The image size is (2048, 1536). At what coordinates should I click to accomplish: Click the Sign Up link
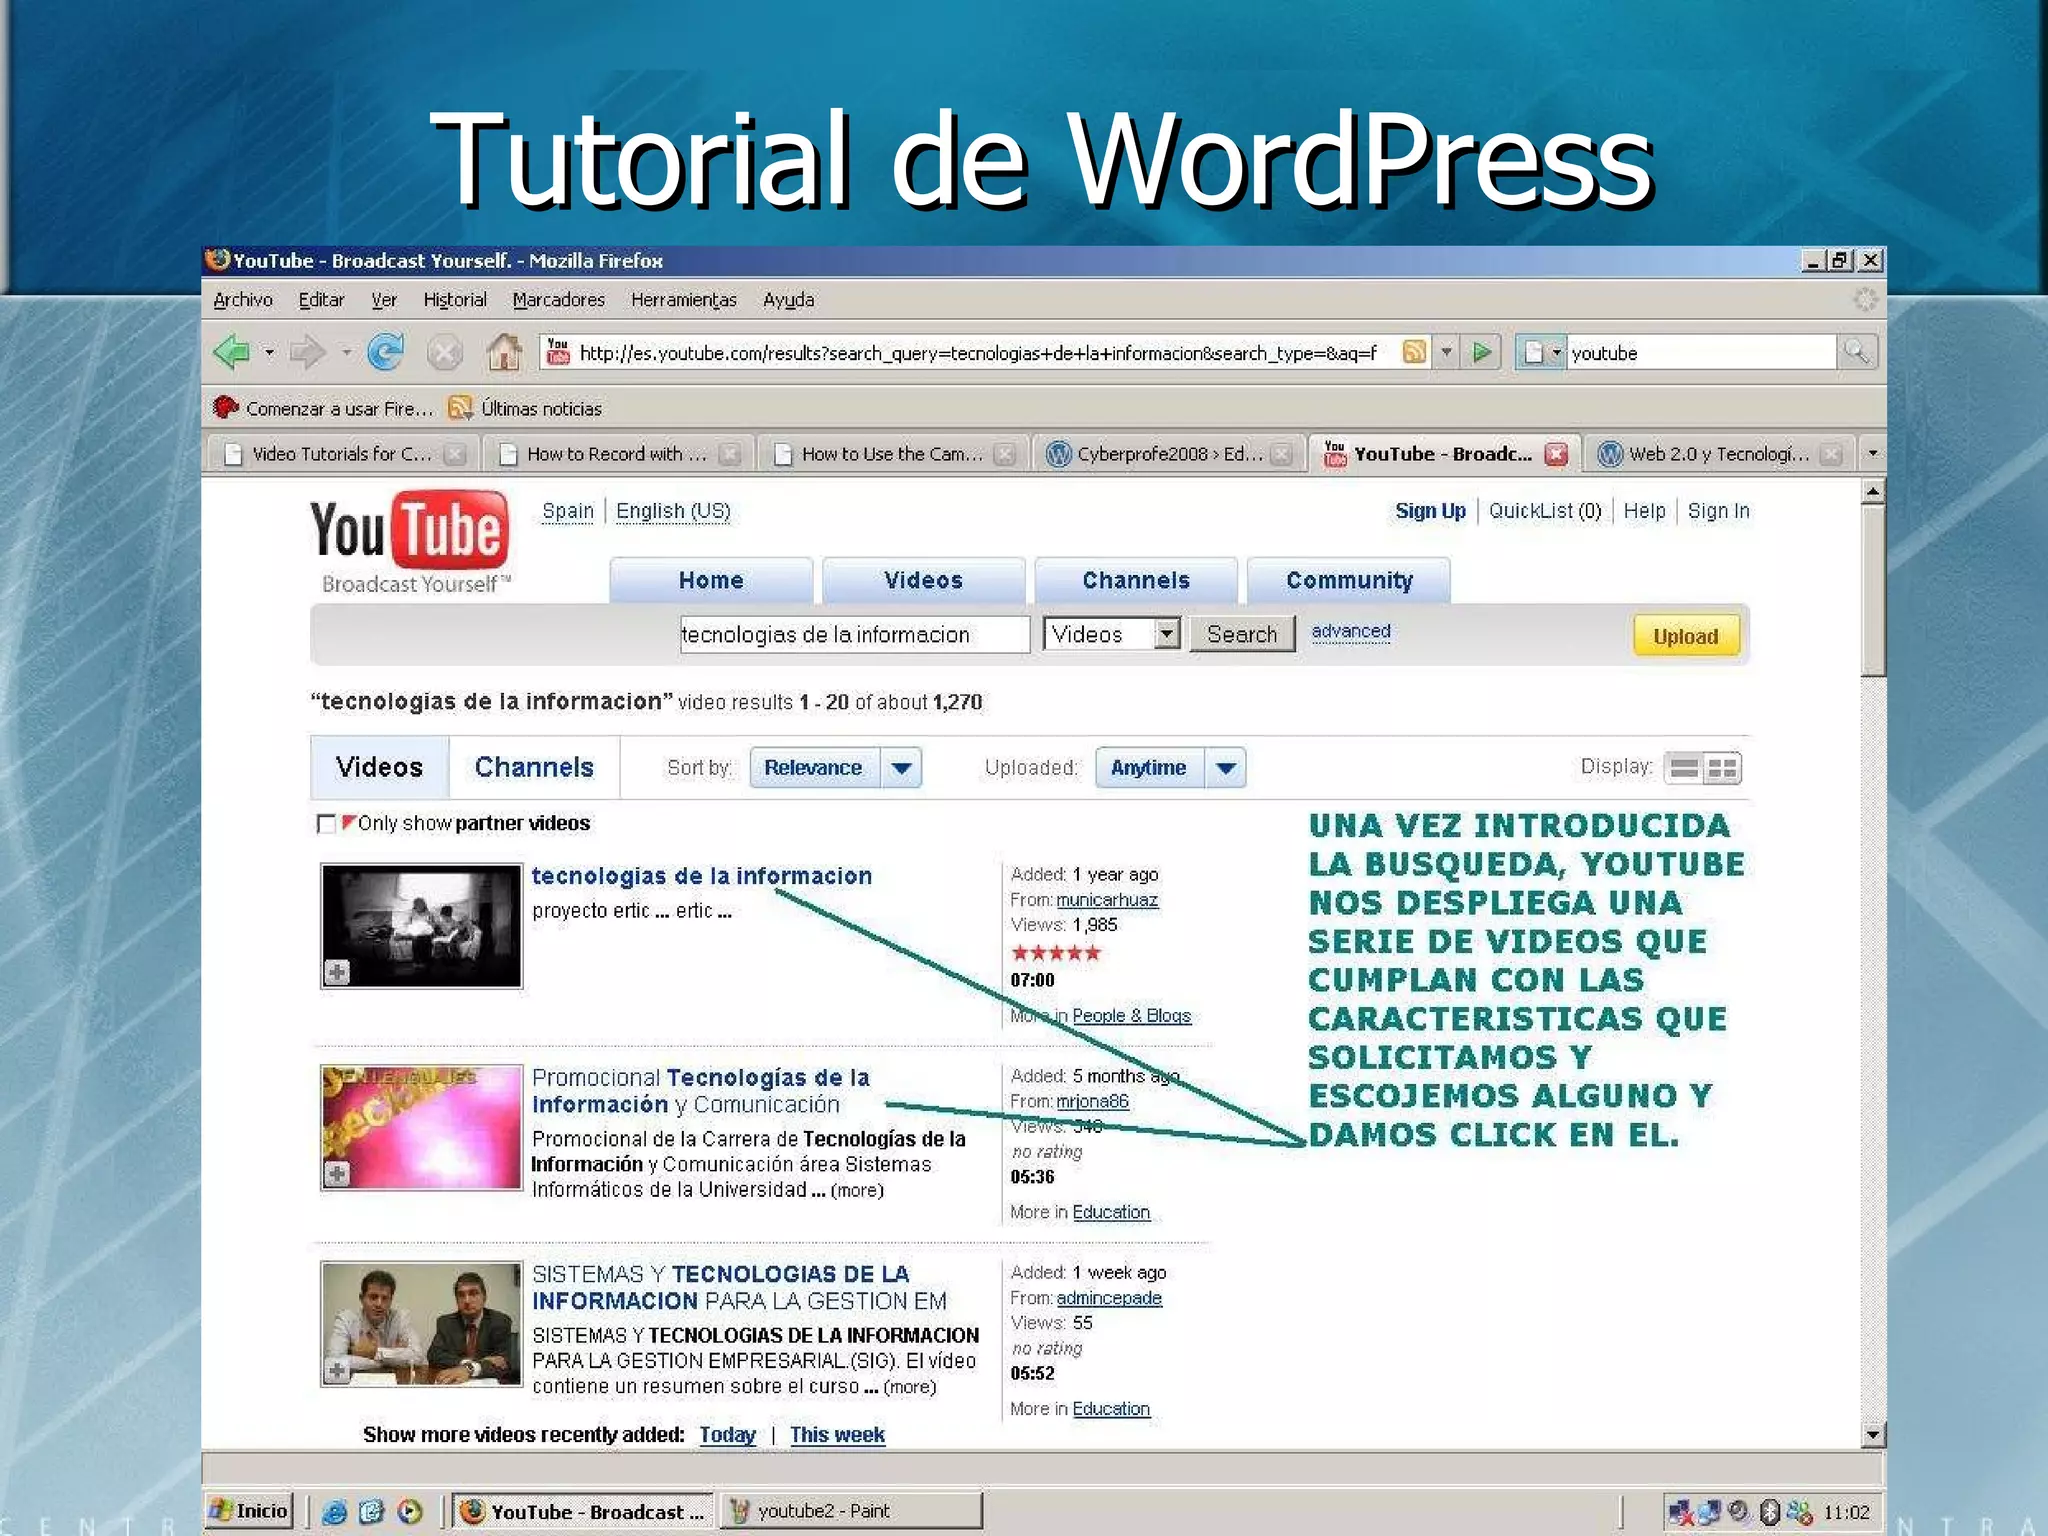1430,511
